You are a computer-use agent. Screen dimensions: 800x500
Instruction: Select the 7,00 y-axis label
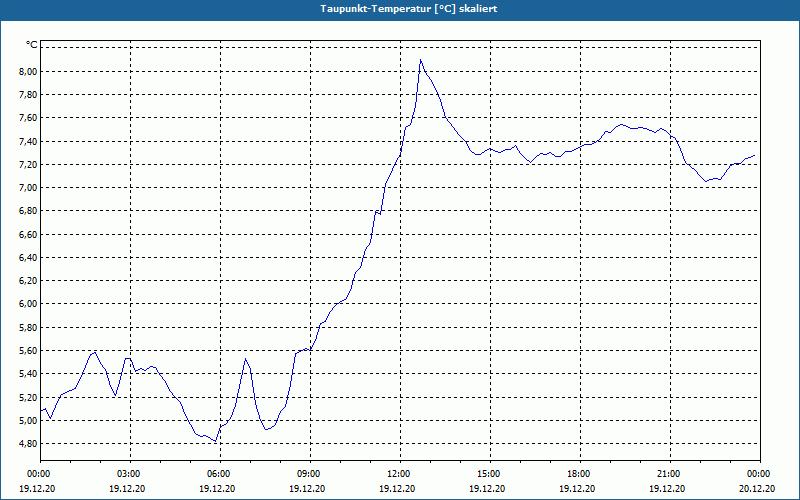[29, 188]
